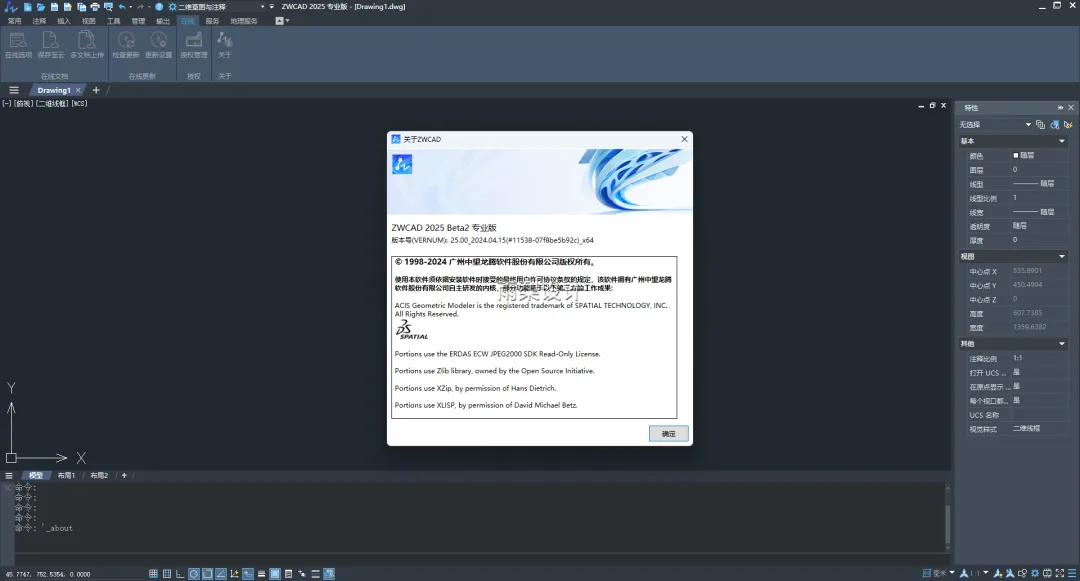Toggle object snap tracking in status bar
Viewport: 1080px width, 581px height.
221,573
